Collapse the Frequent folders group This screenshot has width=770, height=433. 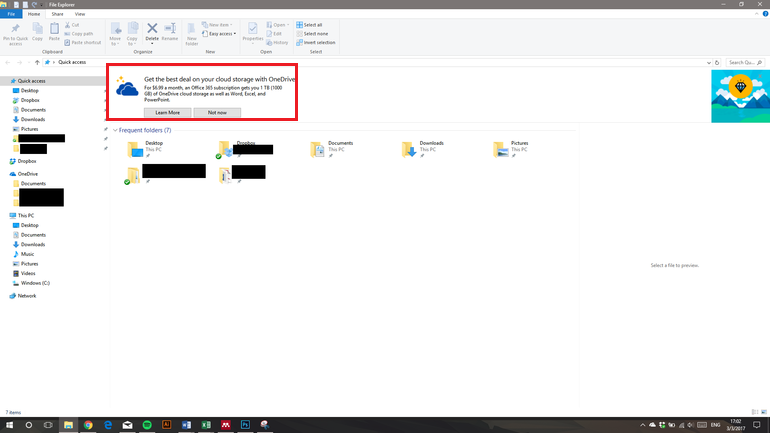point(115,130)
